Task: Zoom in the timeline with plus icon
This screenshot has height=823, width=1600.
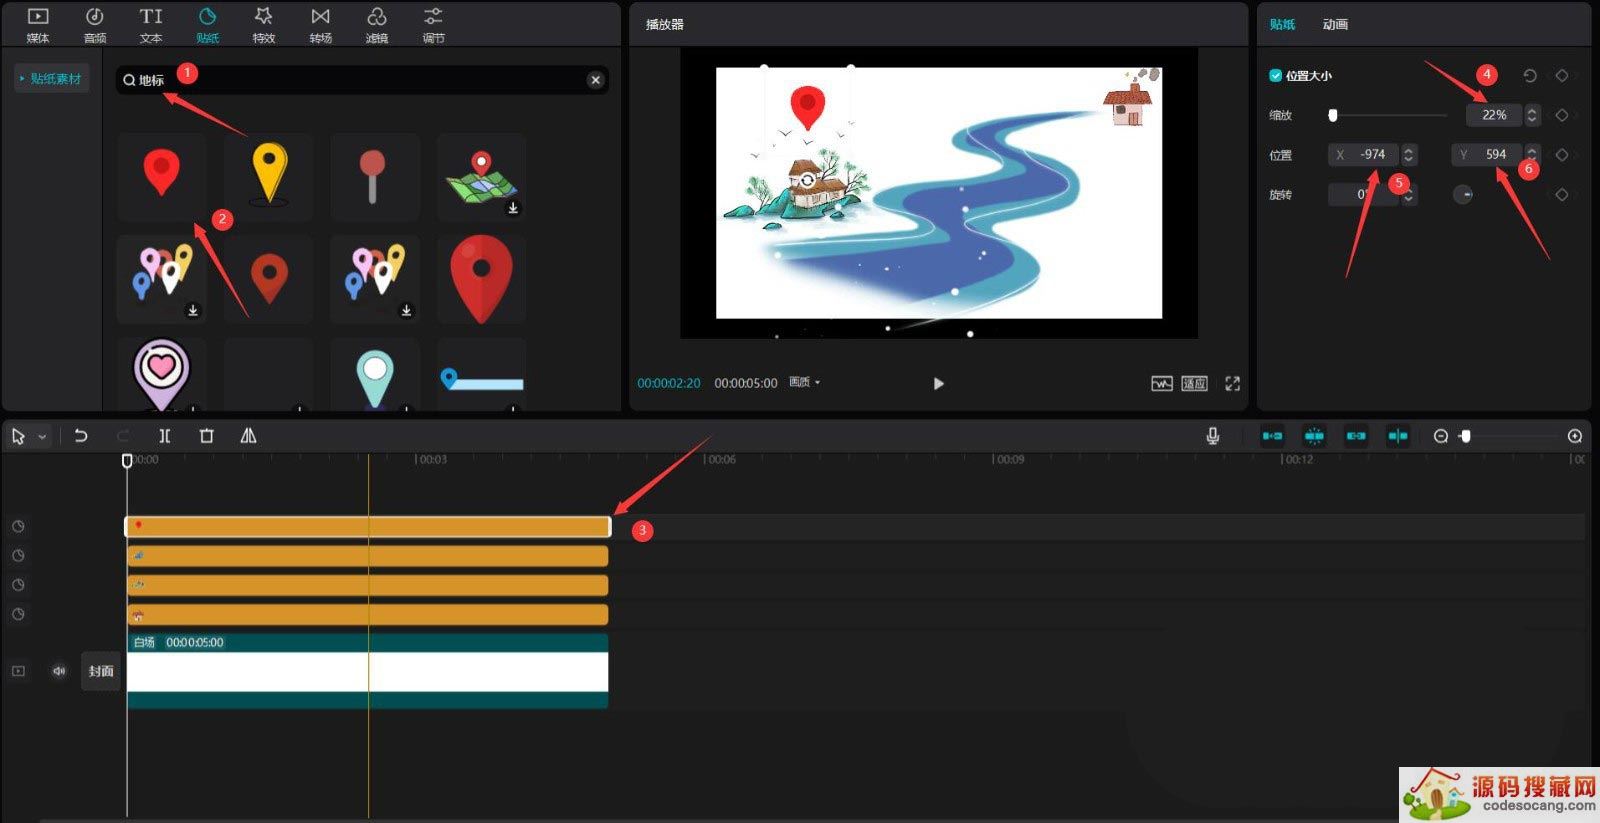Action: [1574, 436]
